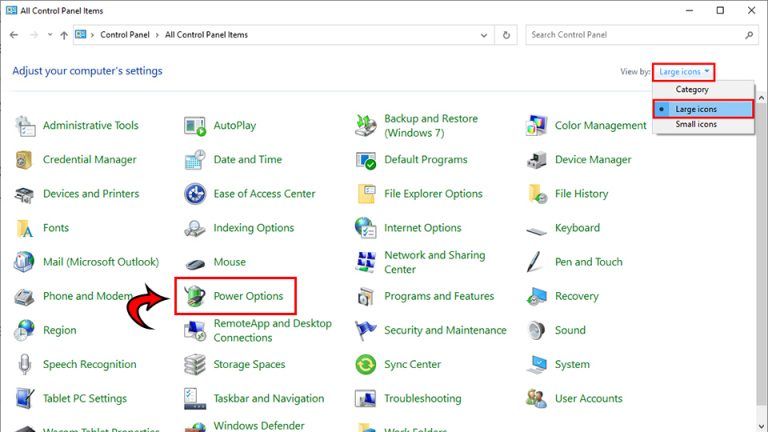Click the address bar Control Panel icon
Viewport: 768px width, 432px height.
81,35
